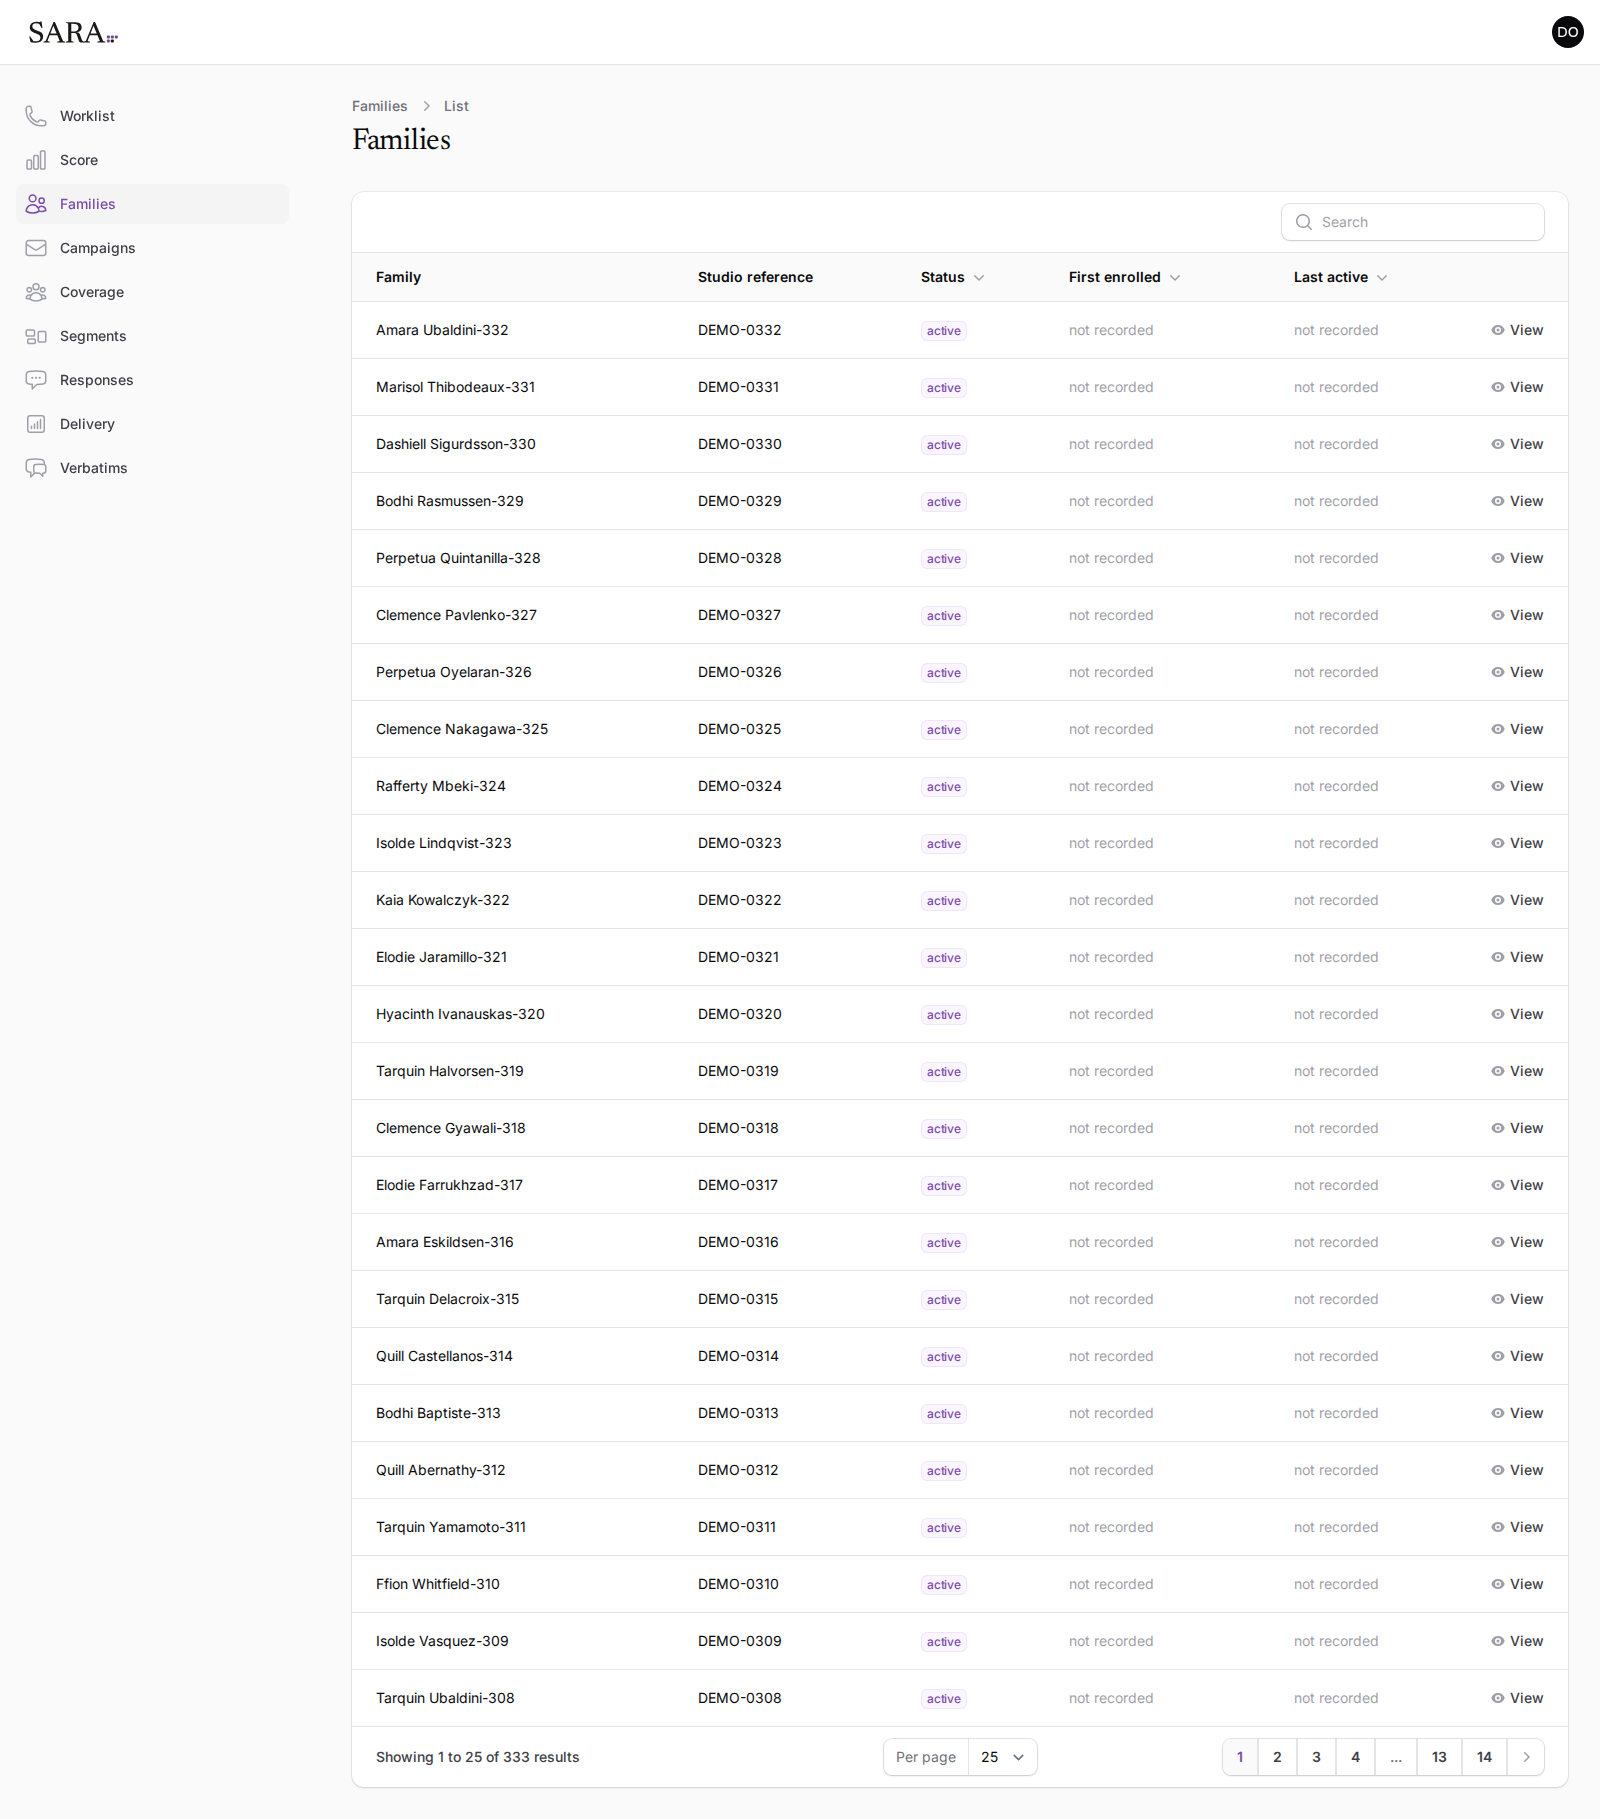Click the Verbatims chat icon
This screenshot has height=1819, width=1600.
36,468
